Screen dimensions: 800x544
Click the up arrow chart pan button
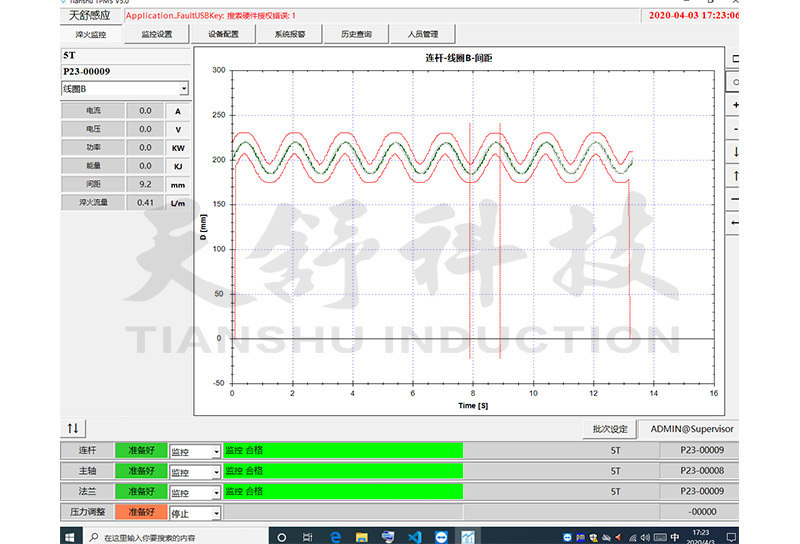[x=733, y=176]
